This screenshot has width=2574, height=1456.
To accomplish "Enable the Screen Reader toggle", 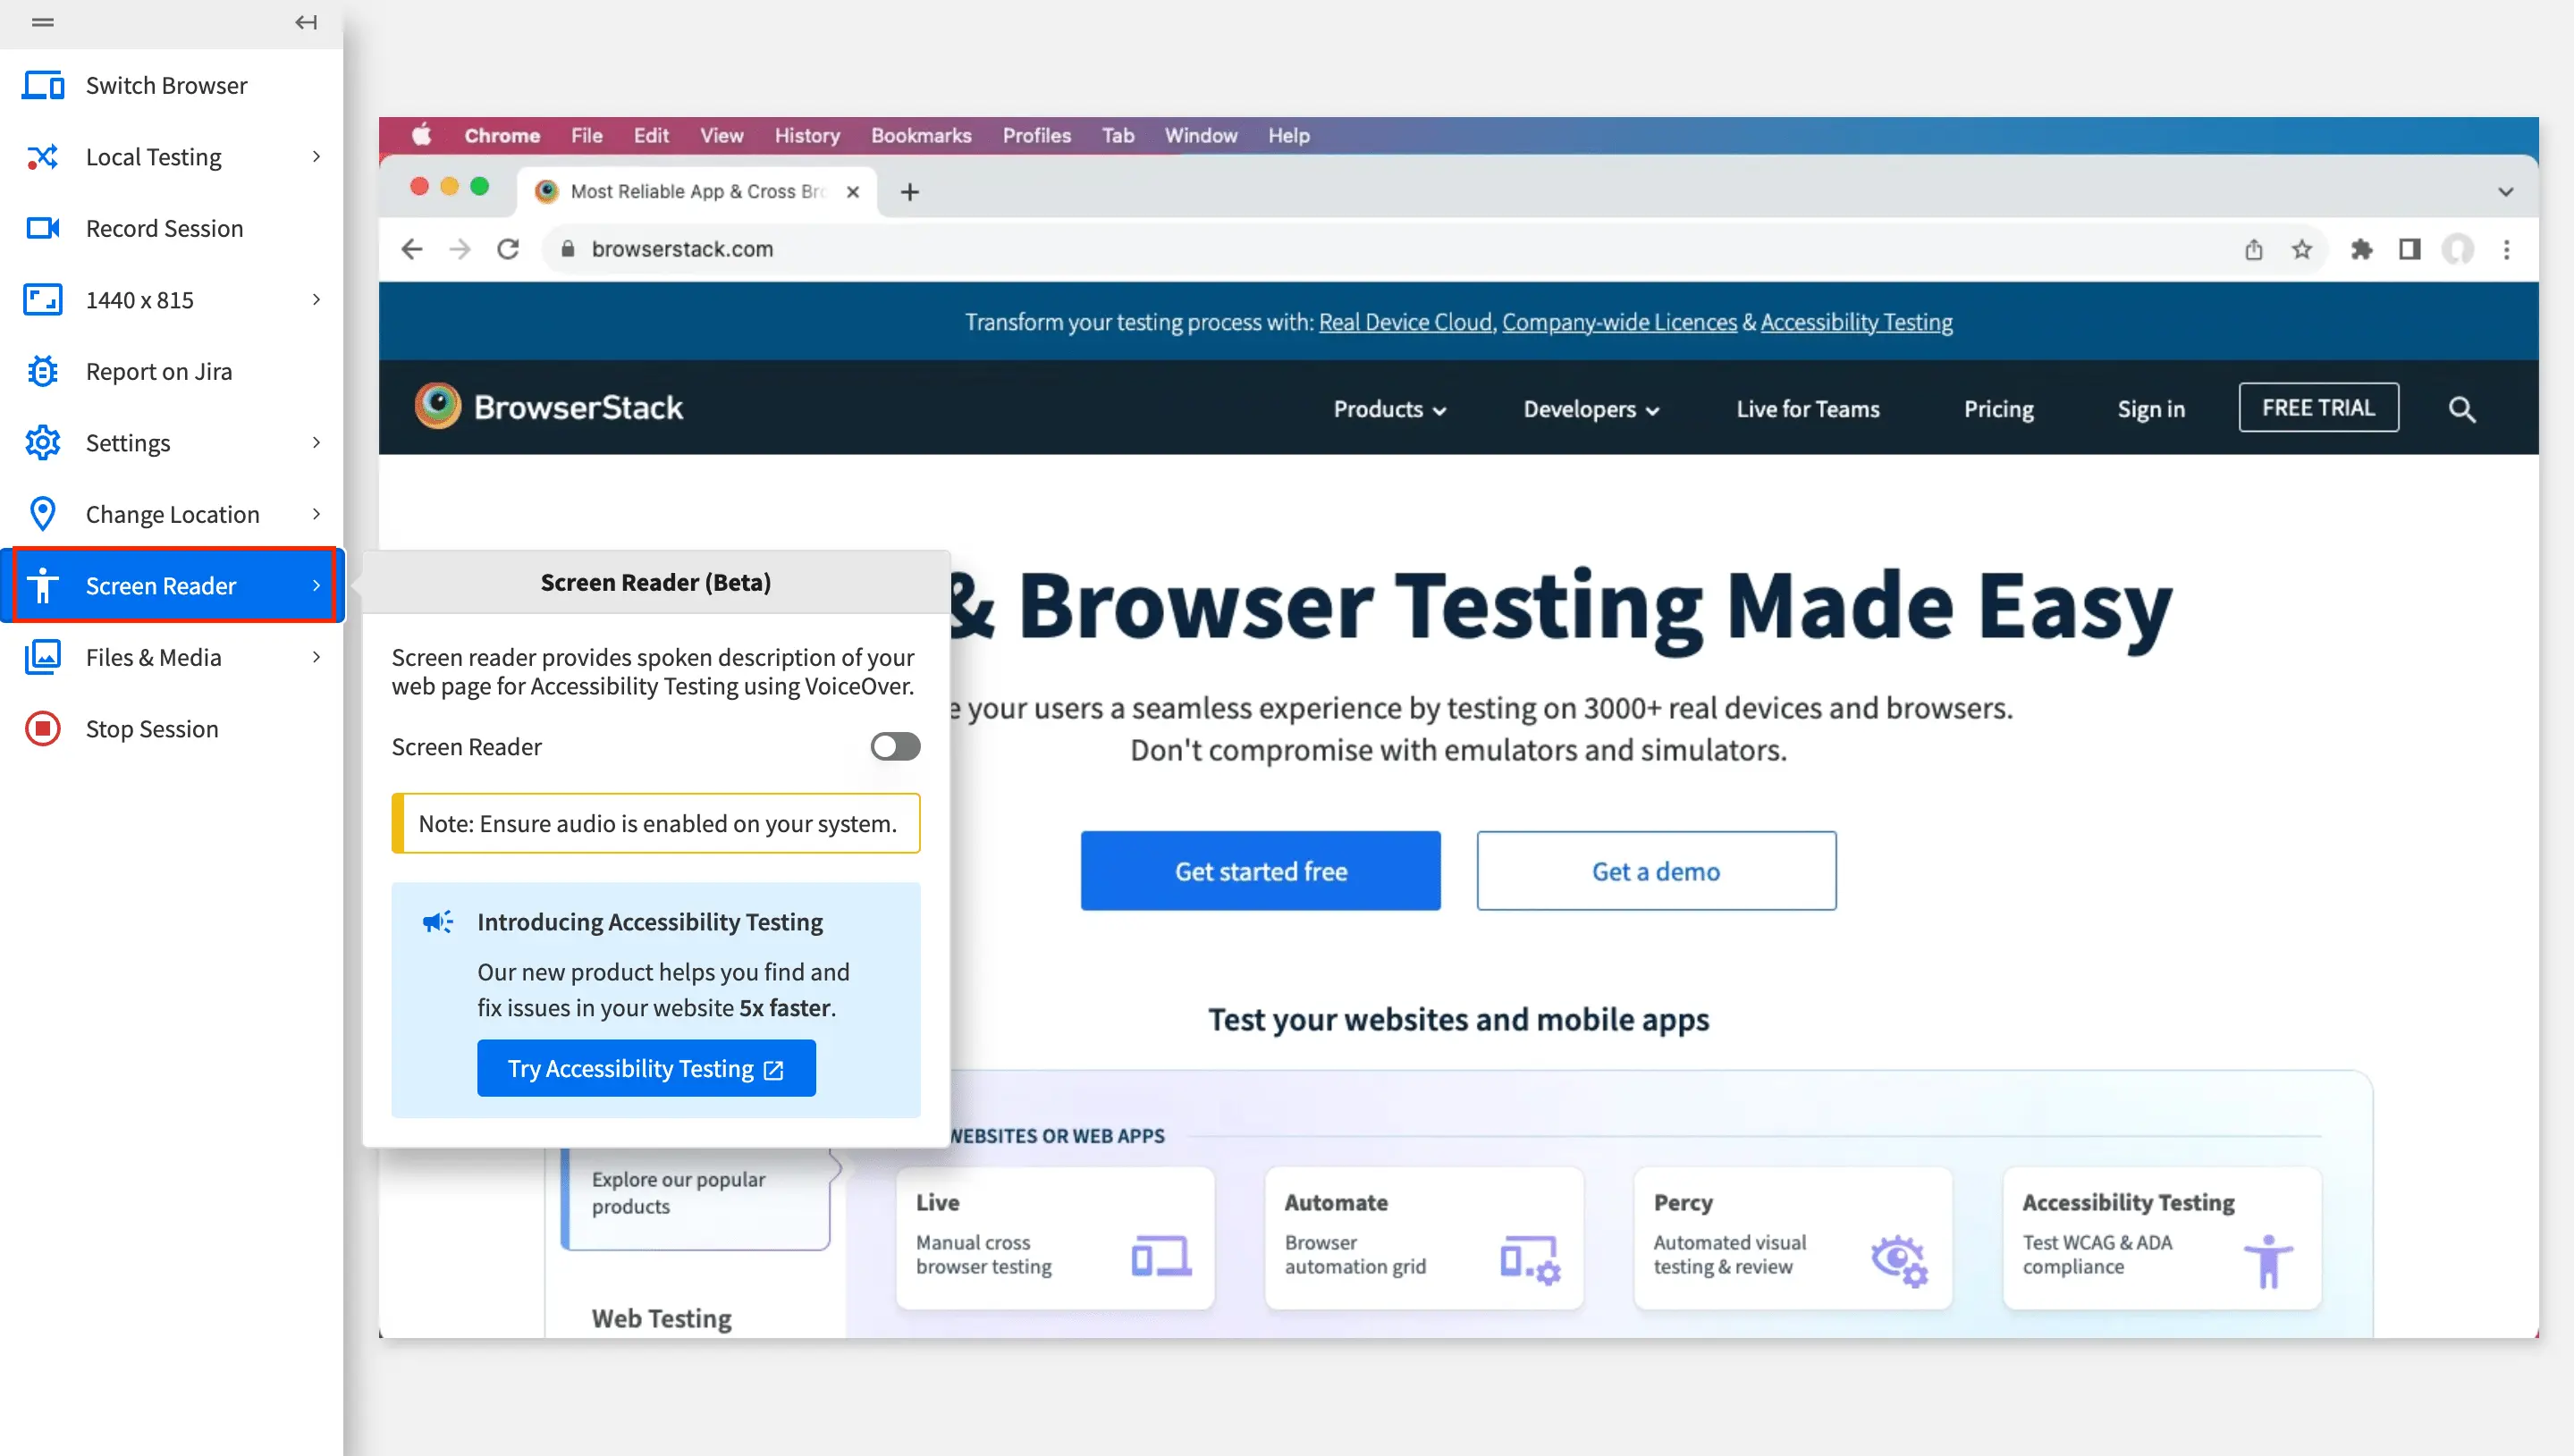I will coord(894,747).
